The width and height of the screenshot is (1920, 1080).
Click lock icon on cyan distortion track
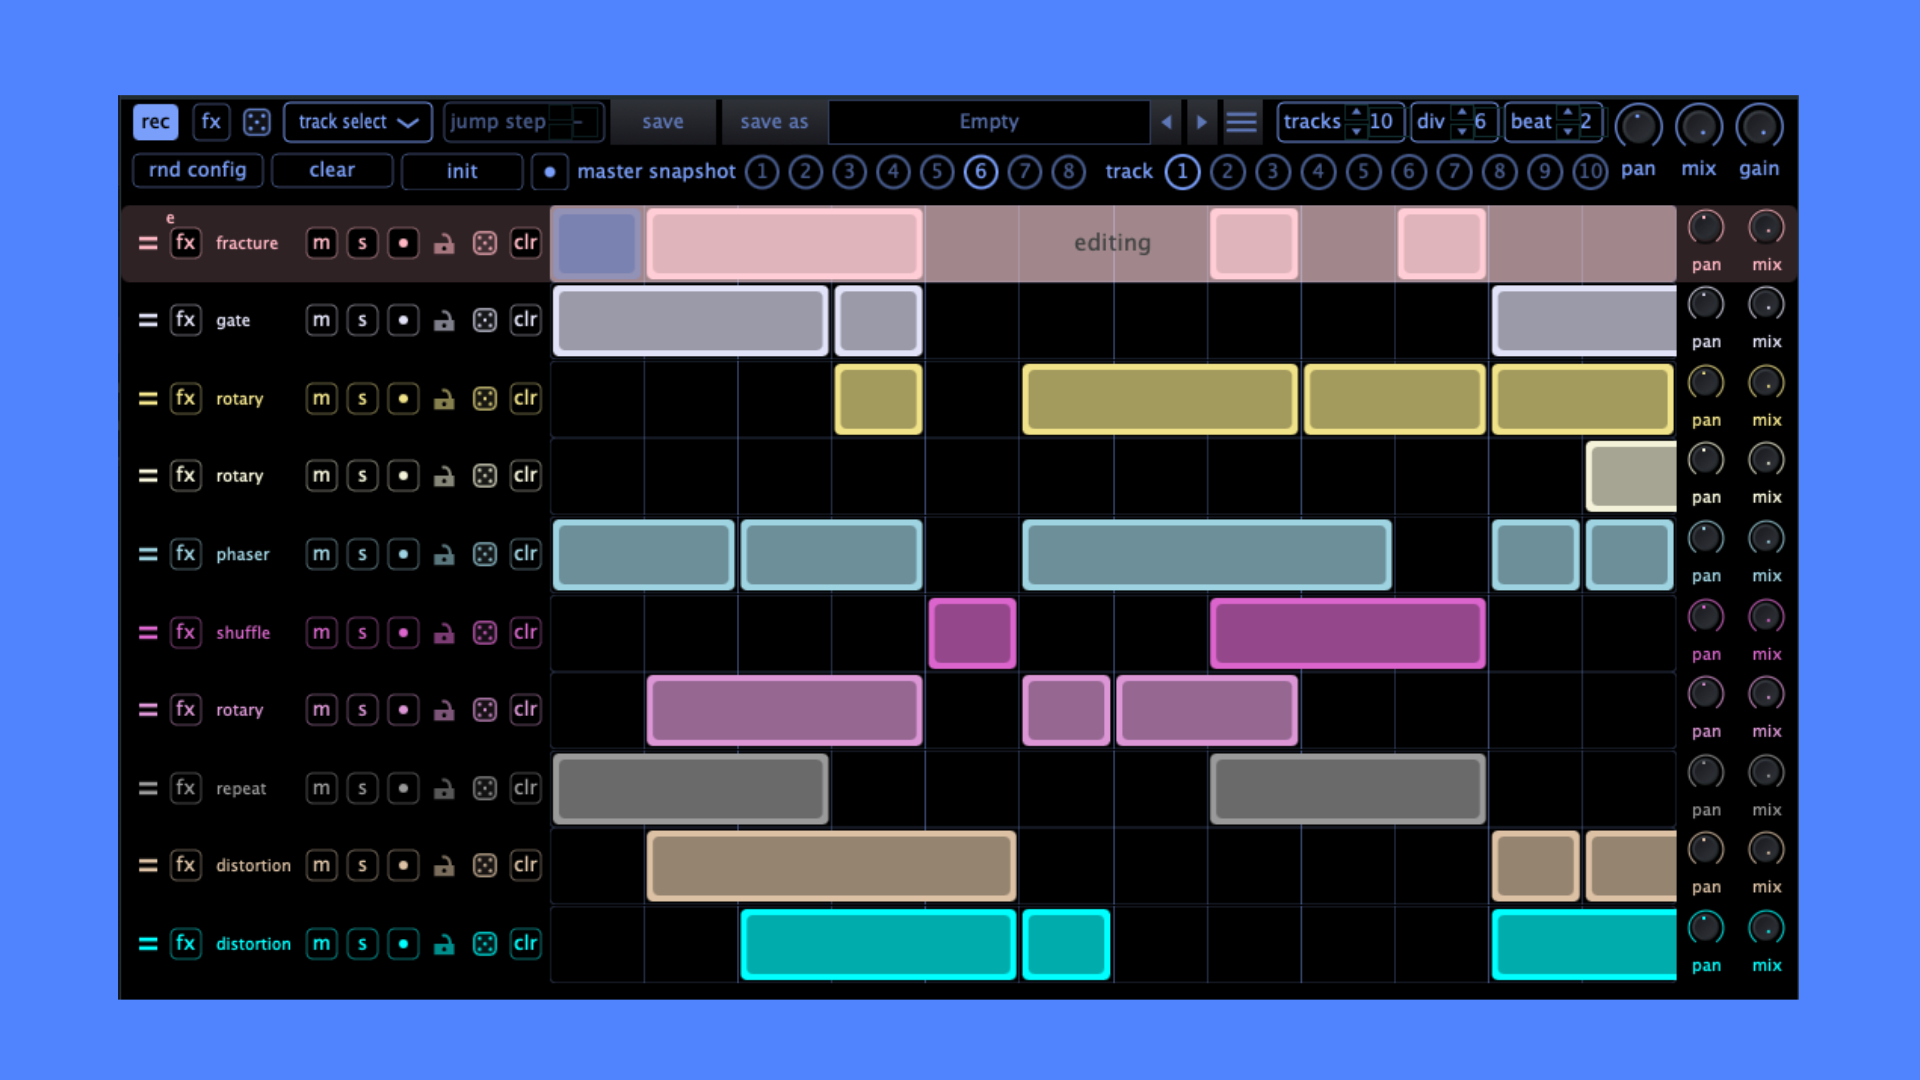click(x=444, y=944)
